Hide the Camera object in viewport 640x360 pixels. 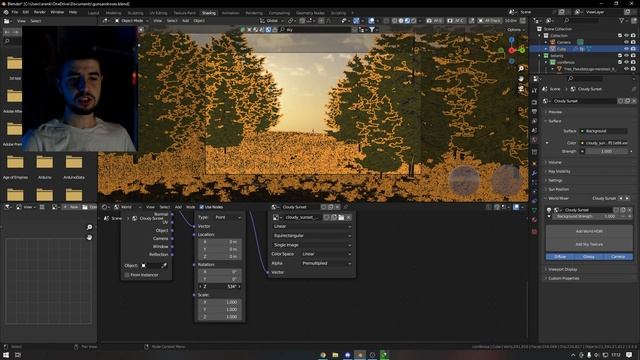pyautogui.click(x=626, y=42)
